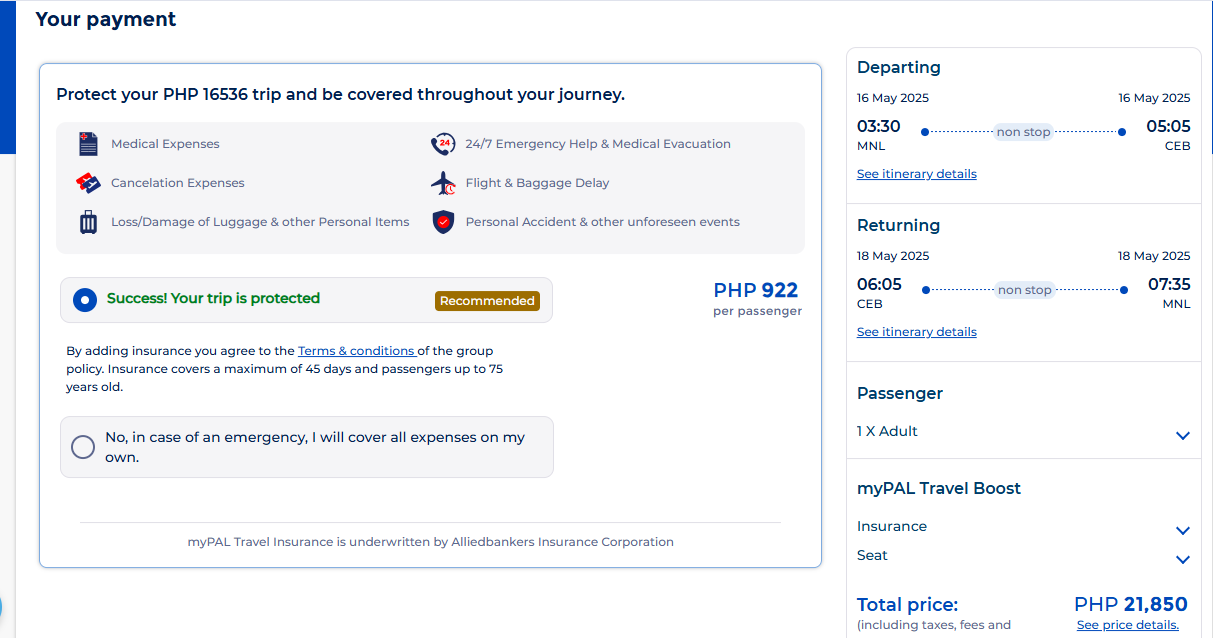1213x638 pixels.
Task: Select the 'No, I will cover expenses' option
Action: coord(83,447)
